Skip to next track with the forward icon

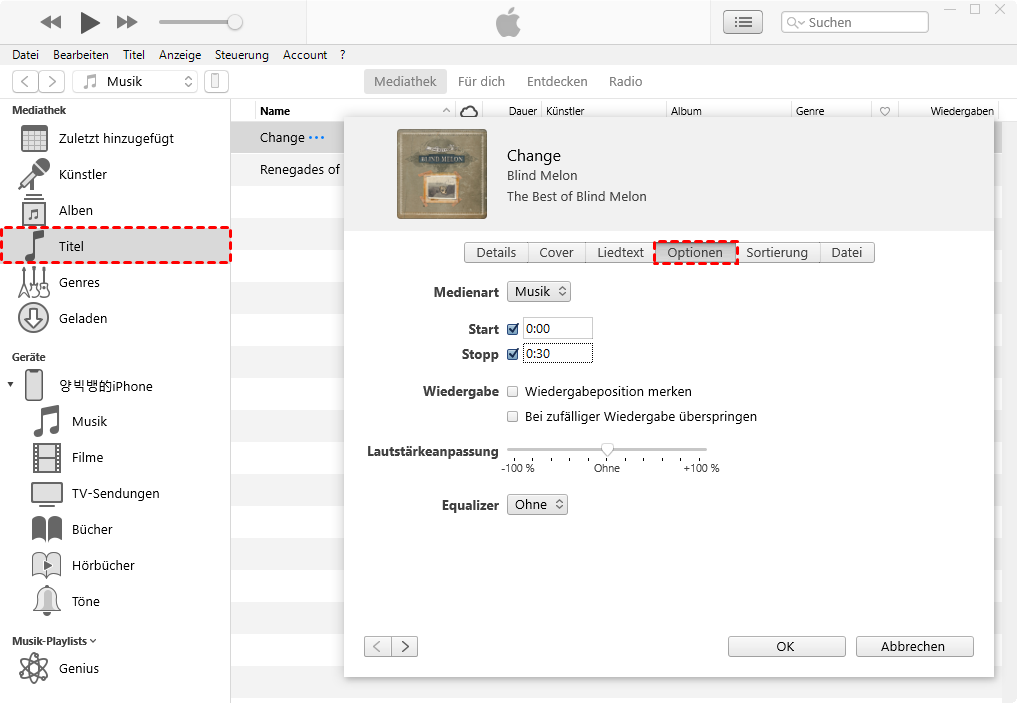[127, 22]
